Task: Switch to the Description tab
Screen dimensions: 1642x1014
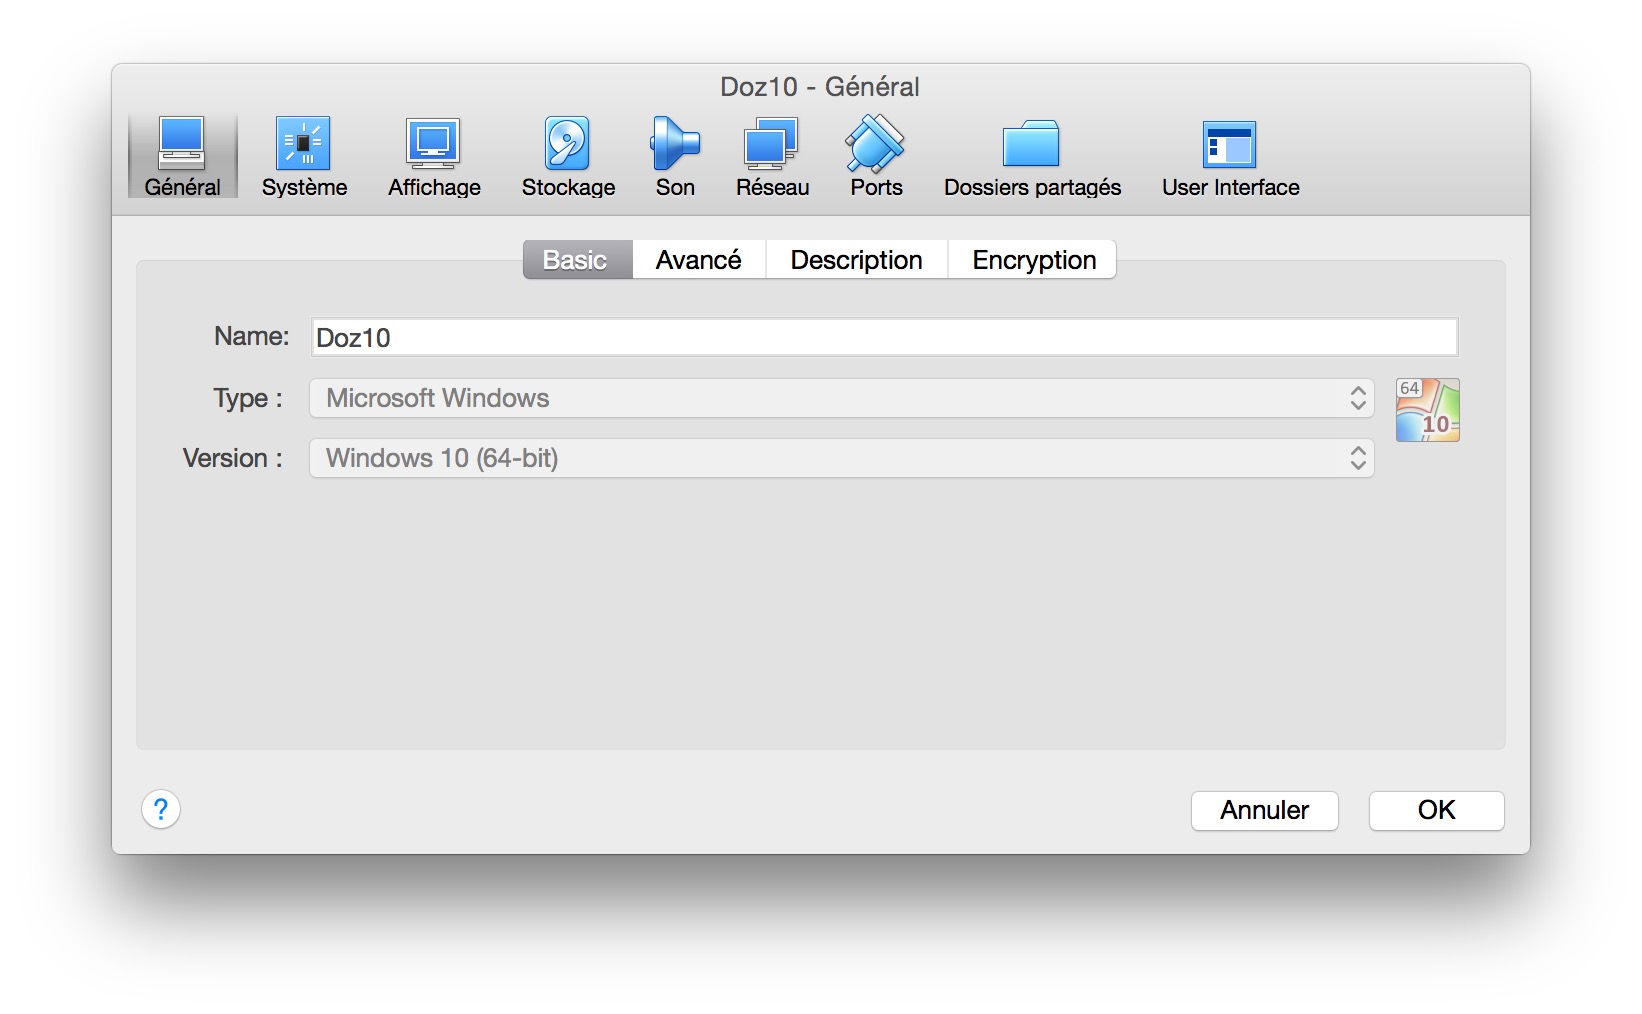Action: click(857, 260)
